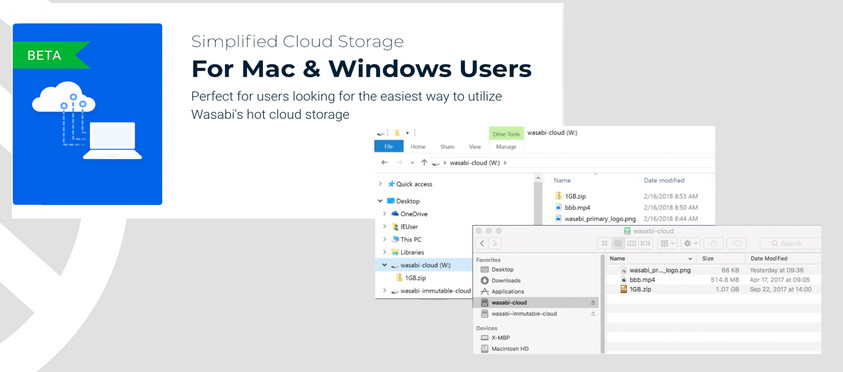Click the Libraries folder icon
The width and height of the screenshot is (843, 372).
coord(395,252)
